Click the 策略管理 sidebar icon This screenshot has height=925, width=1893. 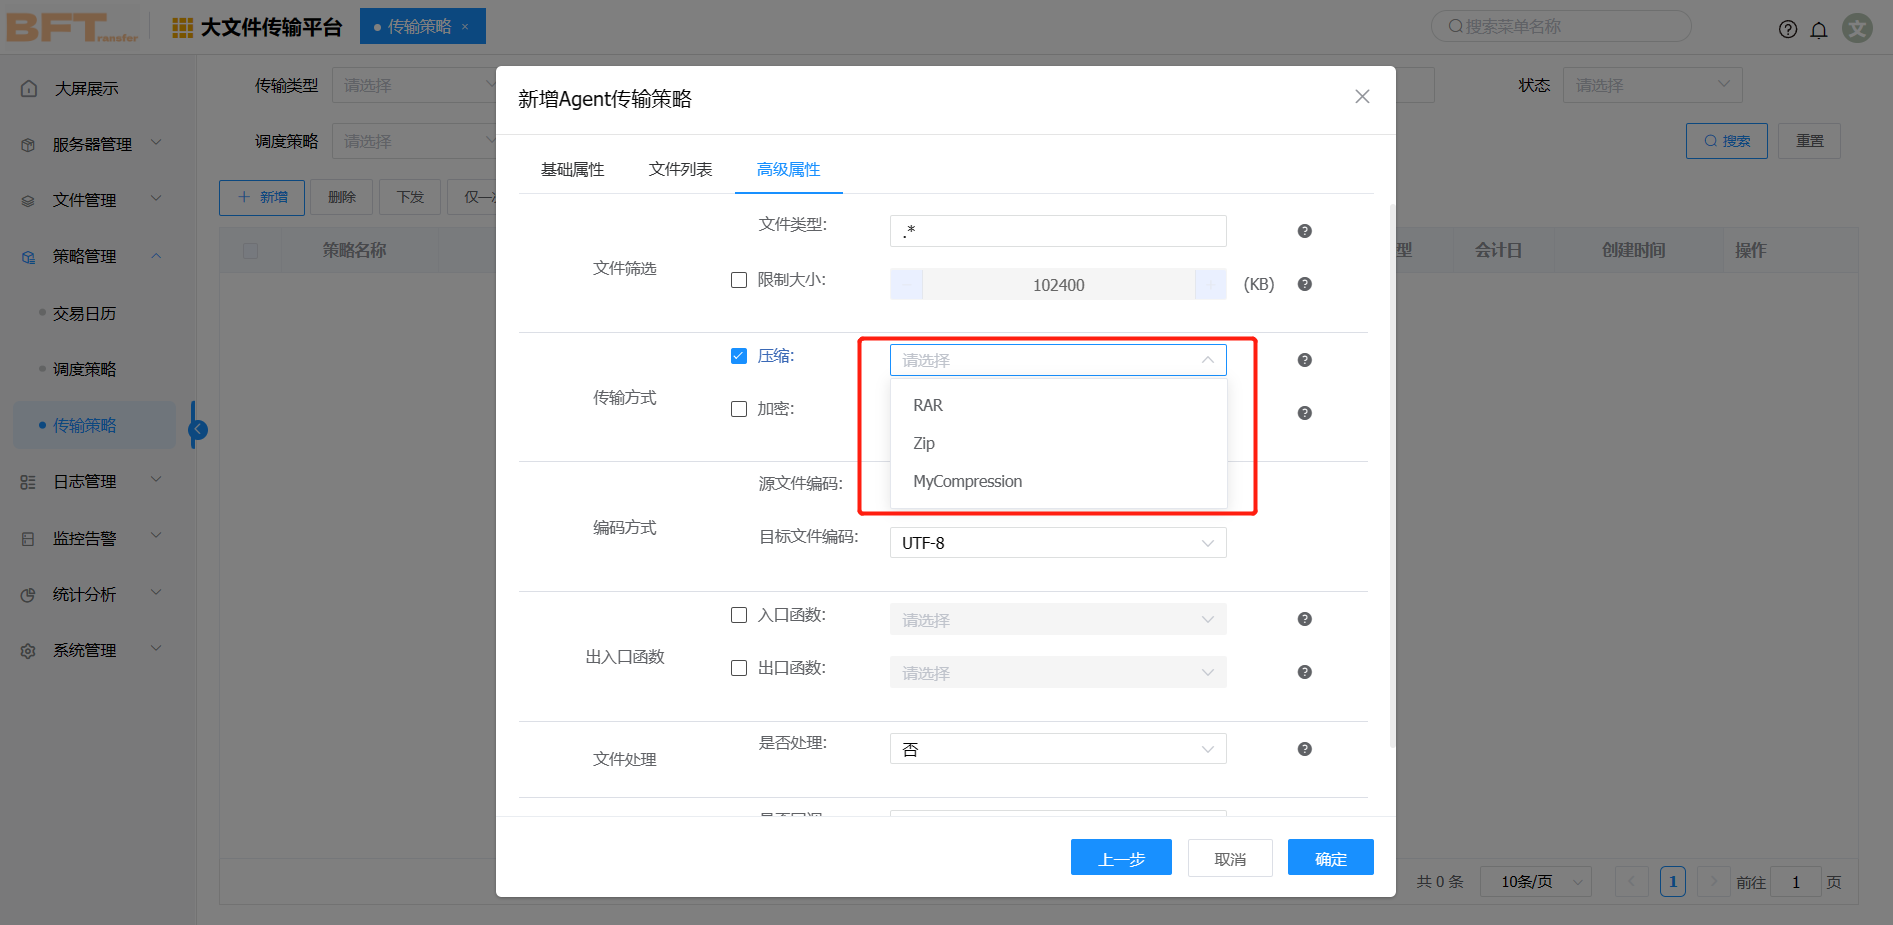click(28, 257)
